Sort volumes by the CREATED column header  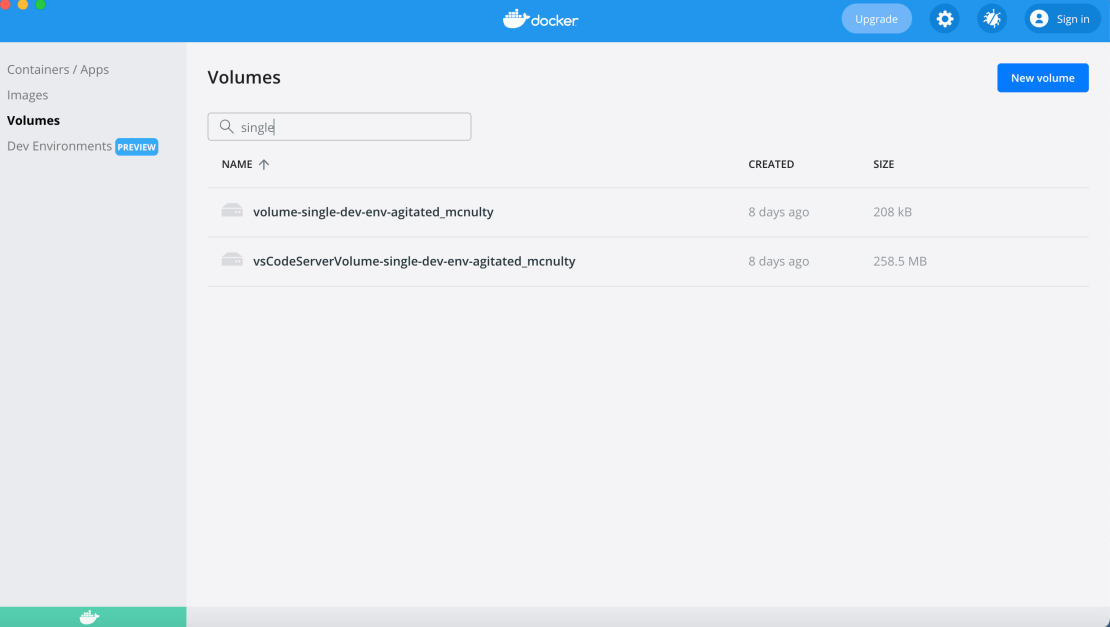pyautogui.click(x=771, y=164)
